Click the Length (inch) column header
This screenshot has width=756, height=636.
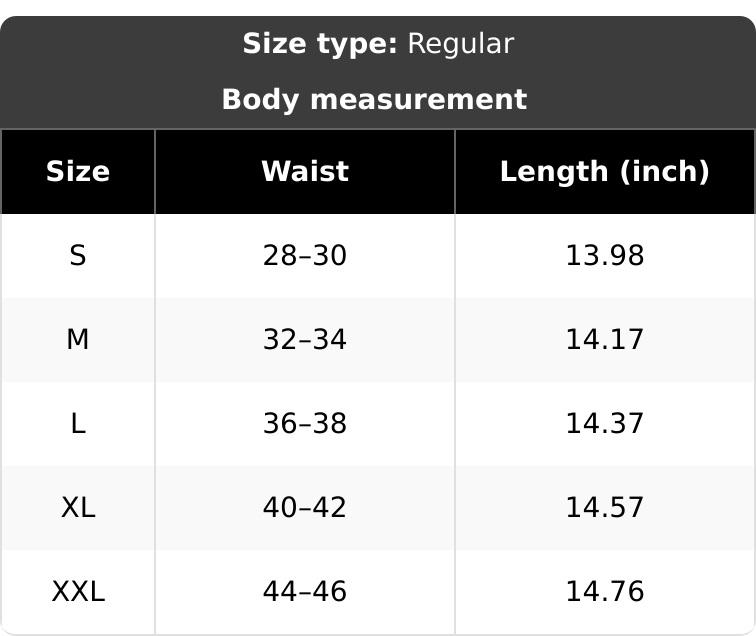coord(605,172)
